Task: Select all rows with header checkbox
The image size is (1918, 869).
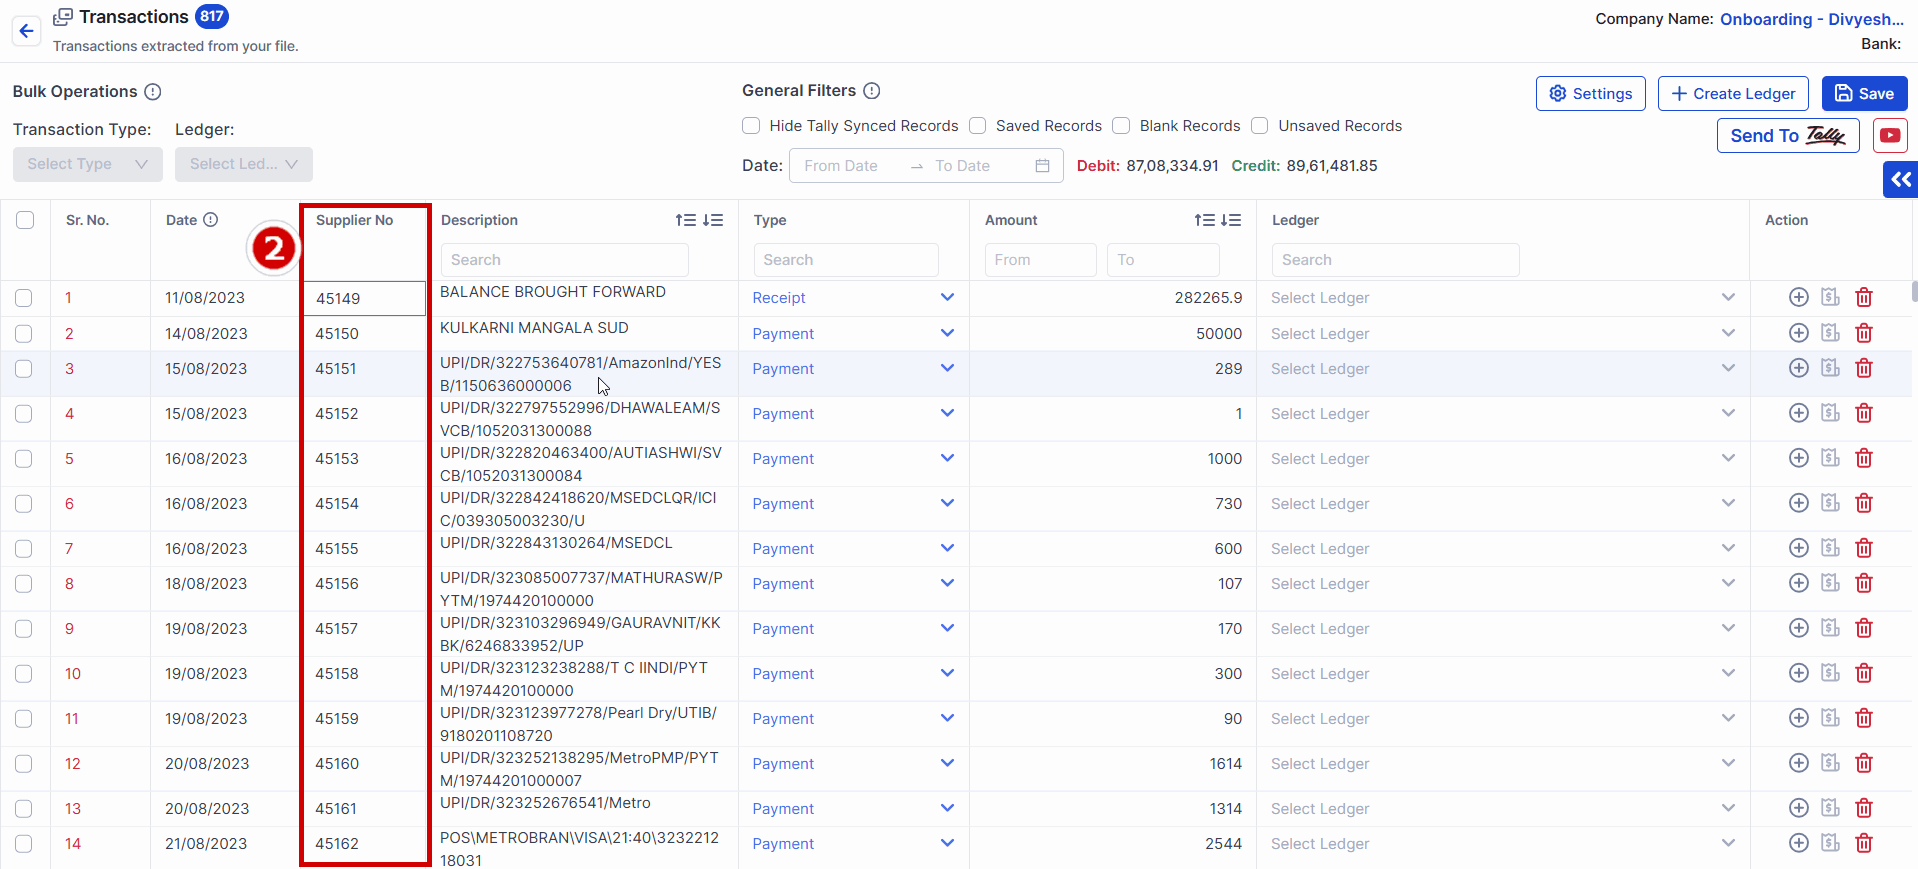Action: 25,220
